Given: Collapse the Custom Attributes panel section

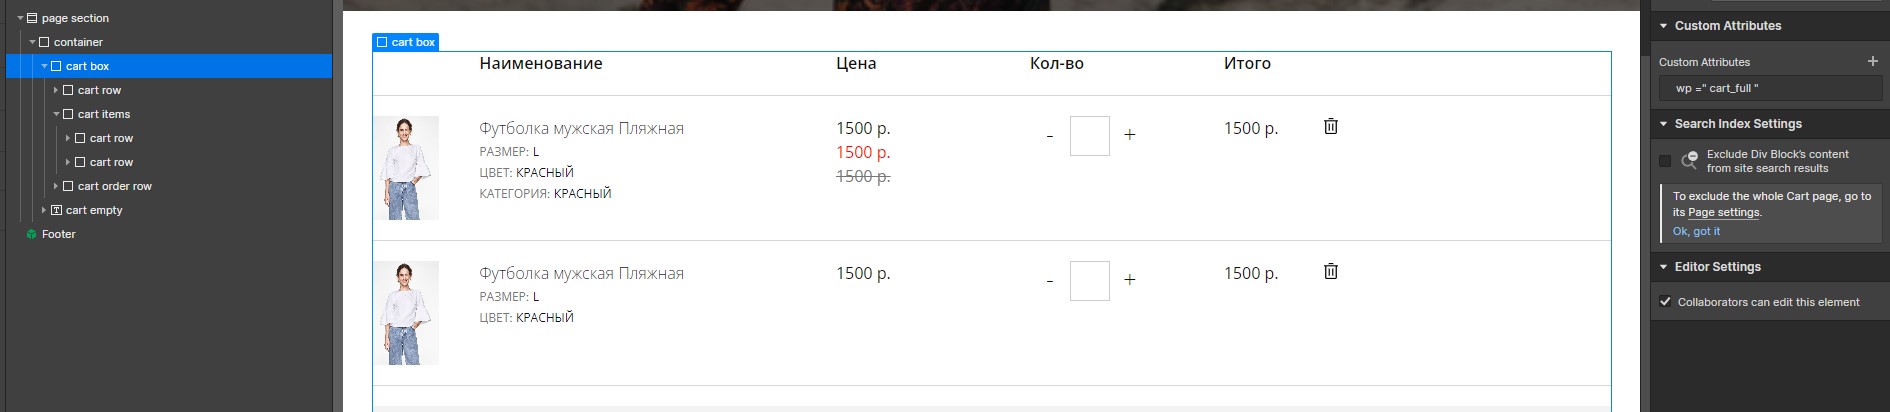Looking at the screenshot, I should [x=1664, y=26].
